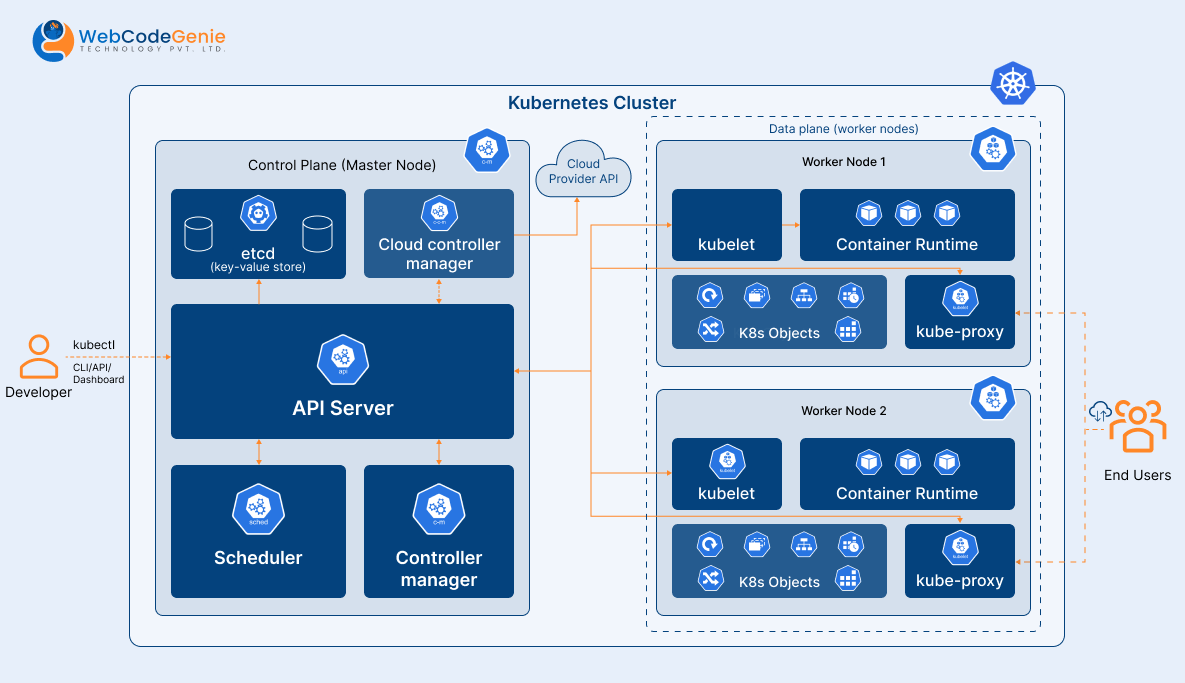
Task: Toggle the Worker Node 1 hexagon badge
Action: point(993,148)
